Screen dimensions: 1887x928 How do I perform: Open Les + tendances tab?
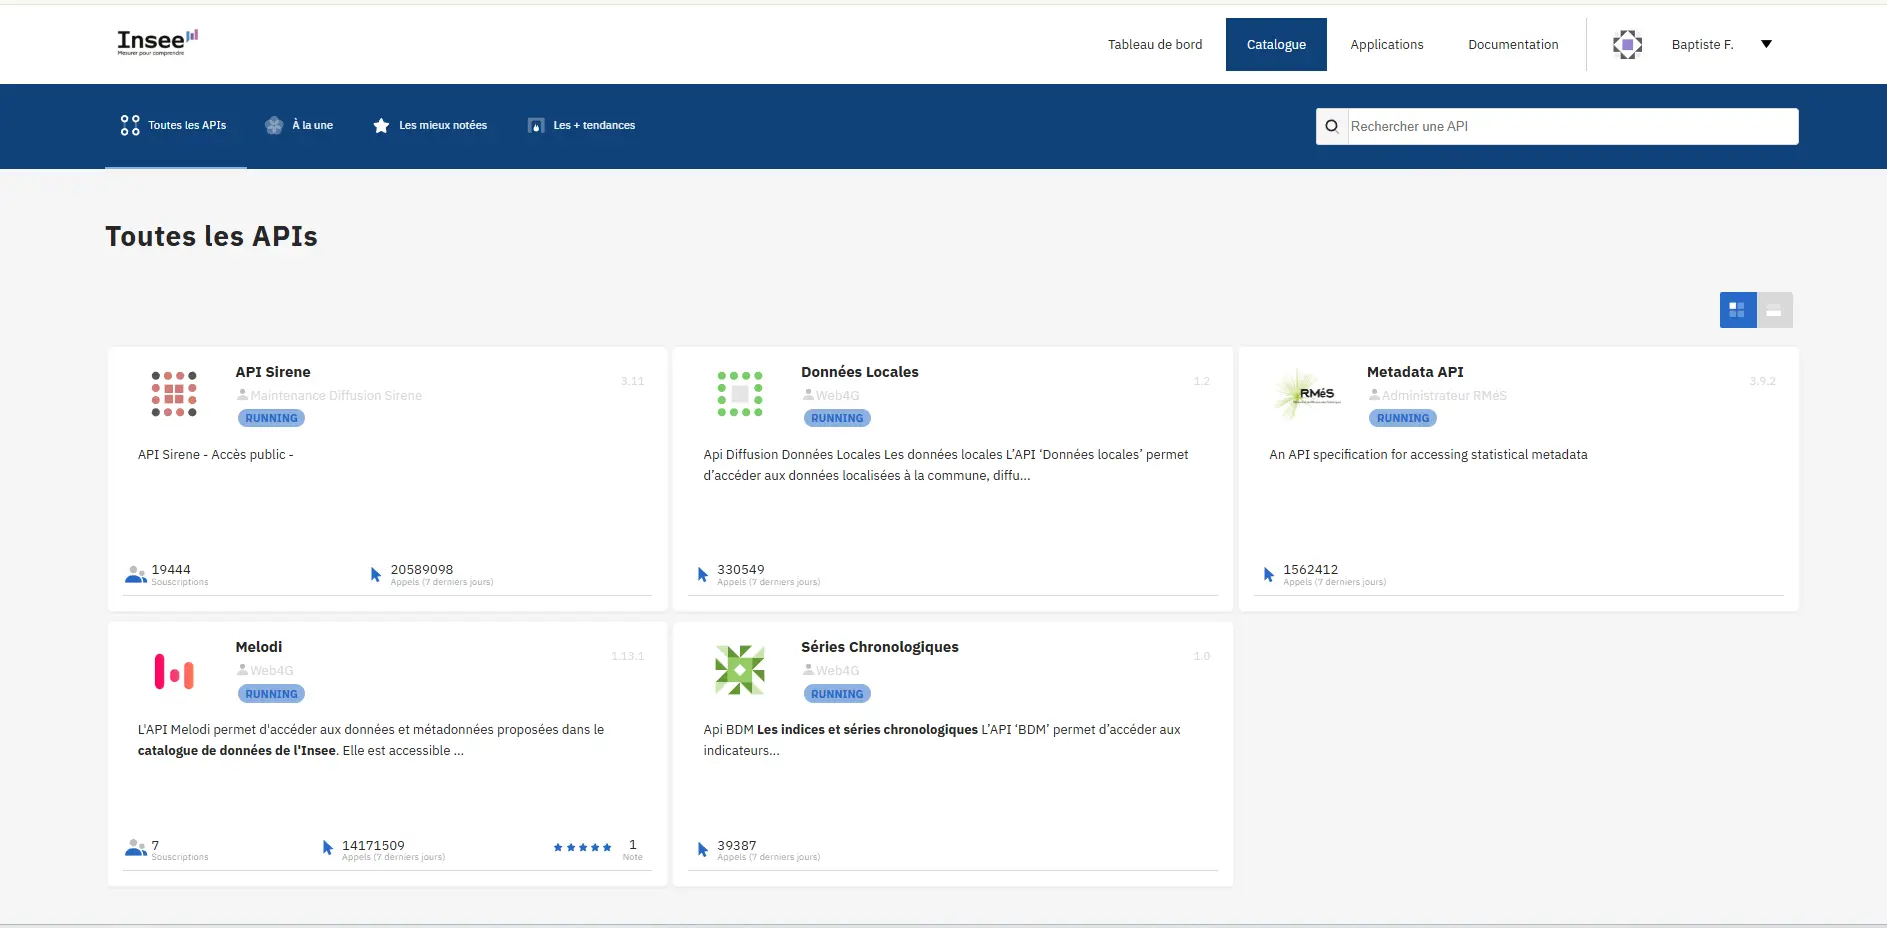click(581, 126)
